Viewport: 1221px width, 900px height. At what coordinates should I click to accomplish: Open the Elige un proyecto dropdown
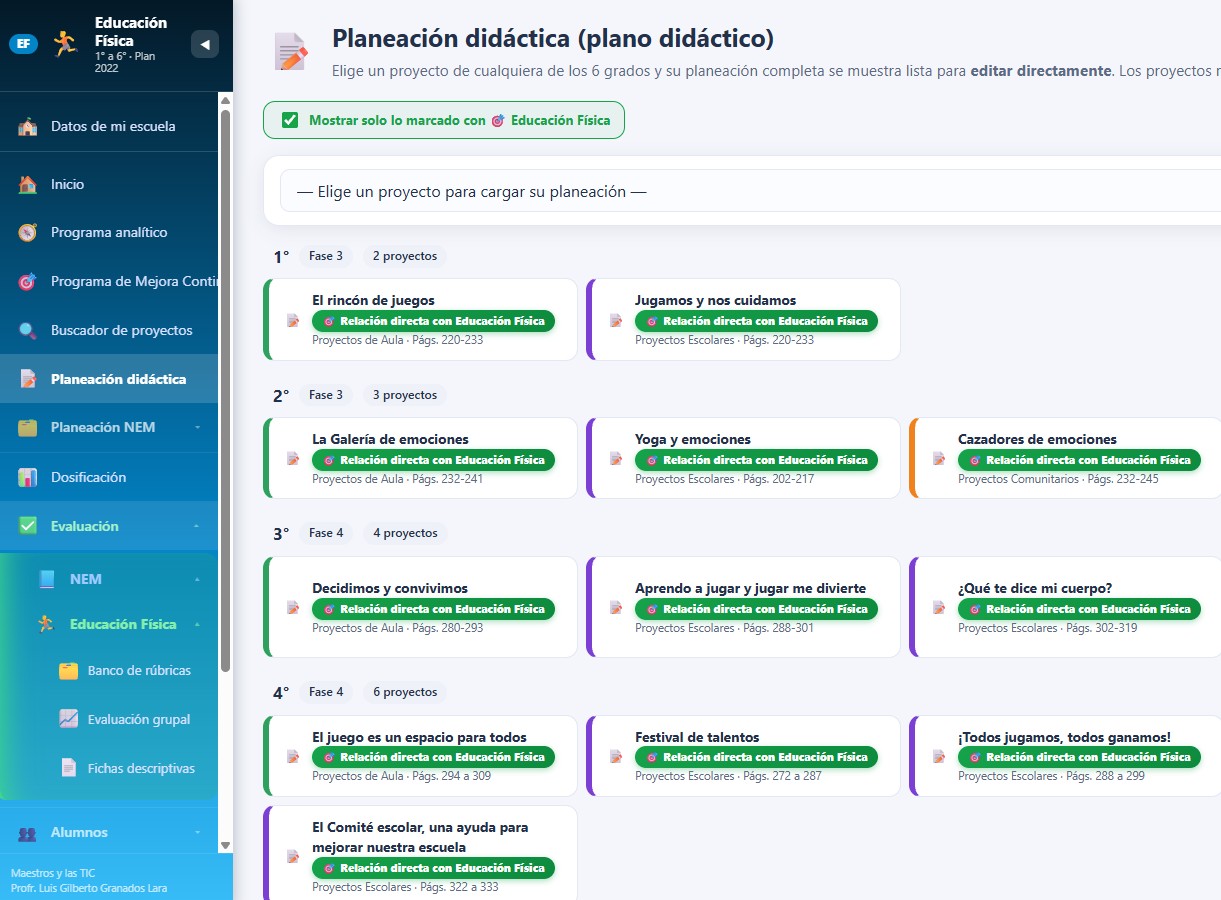(750, 191)
